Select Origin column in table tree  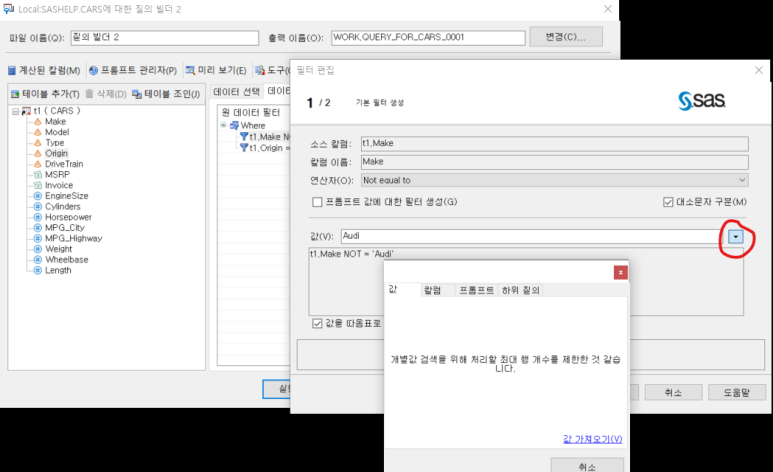click(56, 153)
